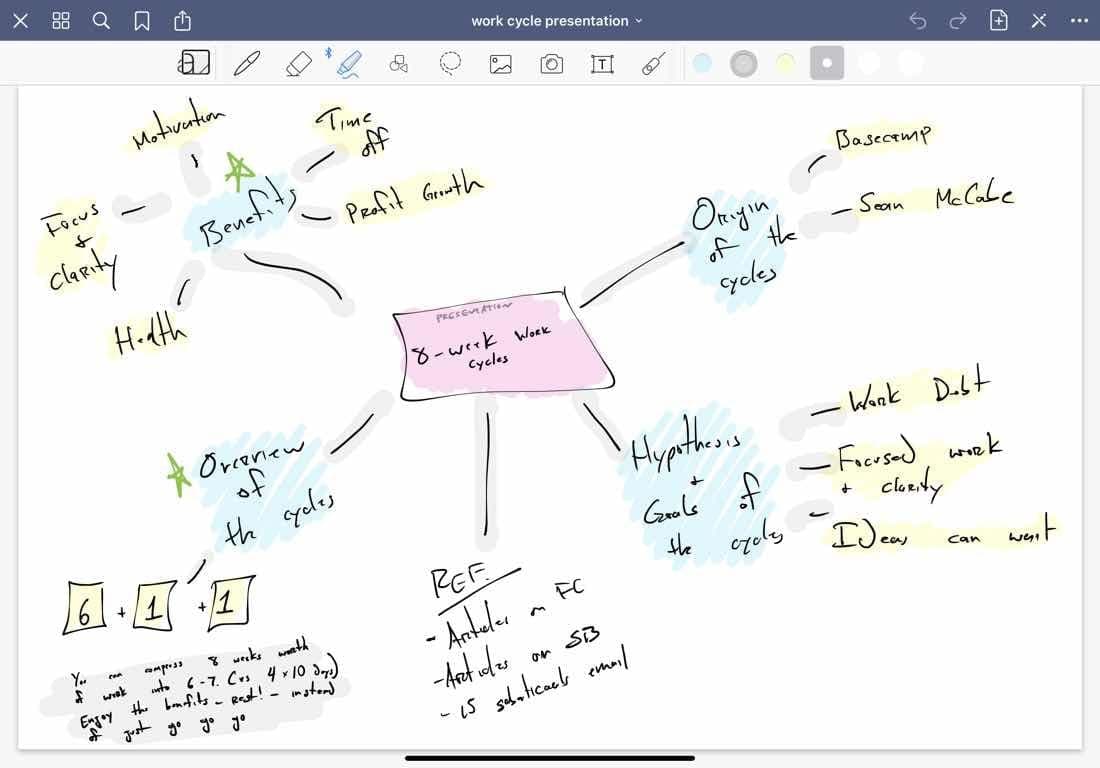Open the three-dot more options menu
The width and height of the screenshot is (1100, 768).
pyautogui.click(x=1079, y=21)
